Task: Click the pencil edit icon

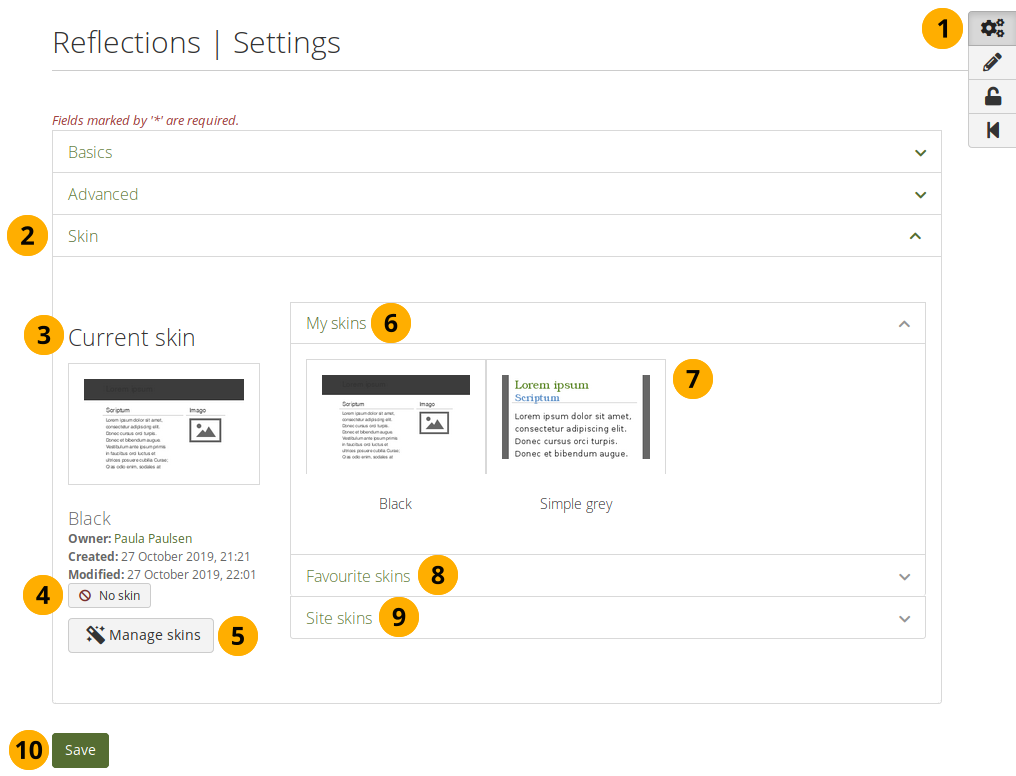Action: click(x=992, y=63)
